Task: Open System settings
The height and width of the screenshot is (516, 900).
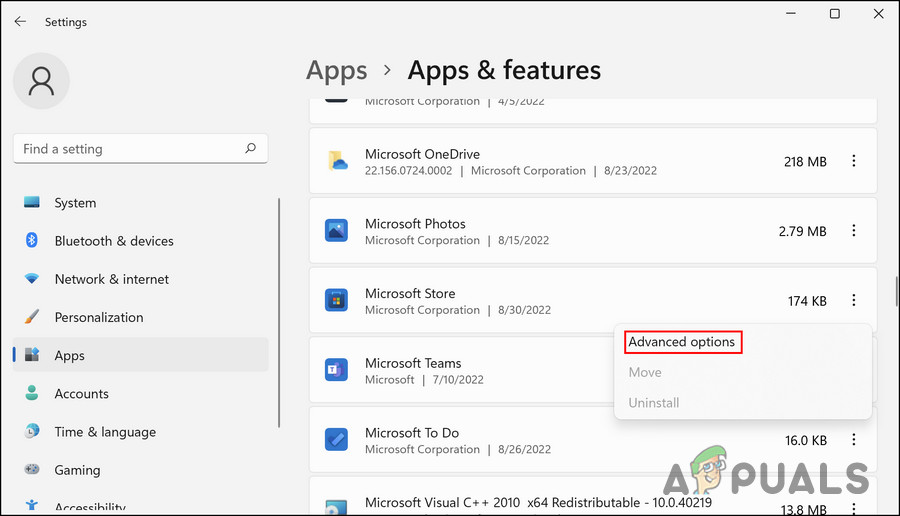Action: click(141, 203)
